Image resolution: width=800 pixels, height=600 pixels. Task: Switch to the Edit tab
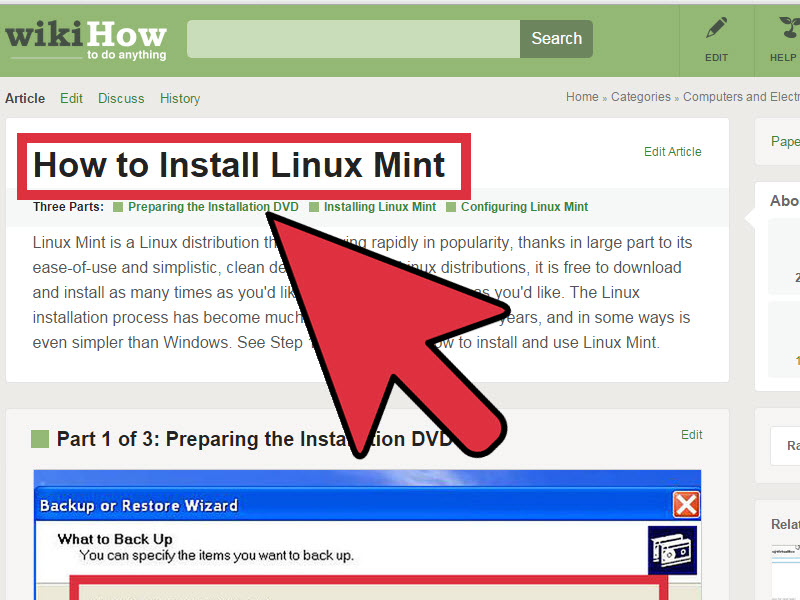71,98
